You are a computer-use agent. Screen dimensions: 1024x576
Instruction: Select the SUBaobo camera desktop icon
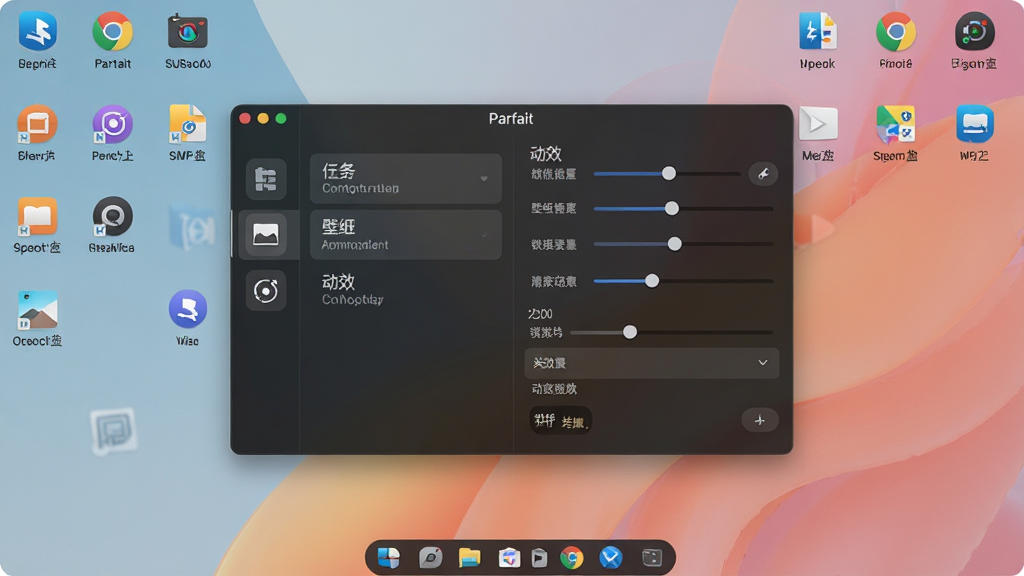click(187, 32)
